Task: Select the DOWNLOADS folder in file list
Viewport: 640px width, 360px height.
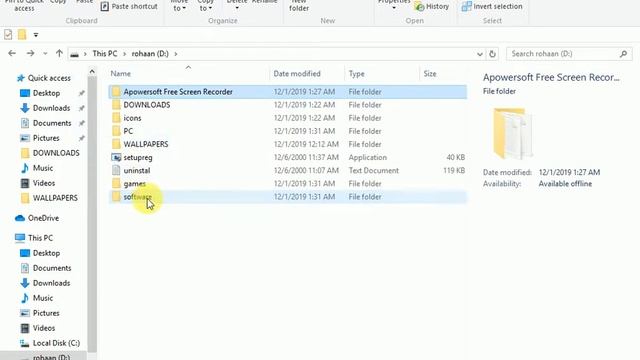Action: [x=288, y=105]
